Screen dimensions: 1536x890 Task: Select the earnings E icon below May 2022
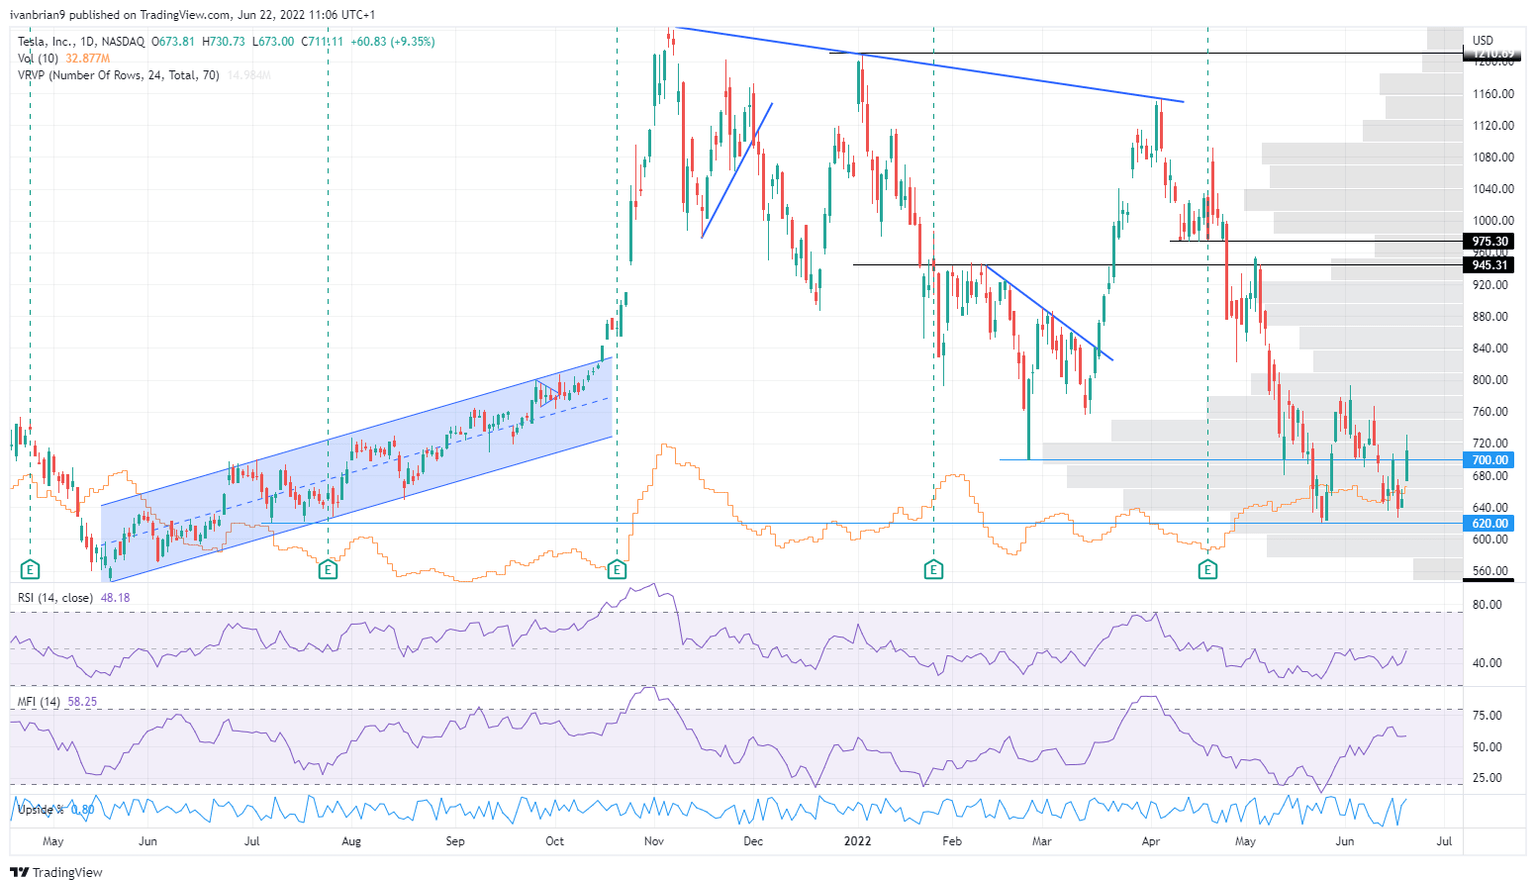tap(1208, 570)
